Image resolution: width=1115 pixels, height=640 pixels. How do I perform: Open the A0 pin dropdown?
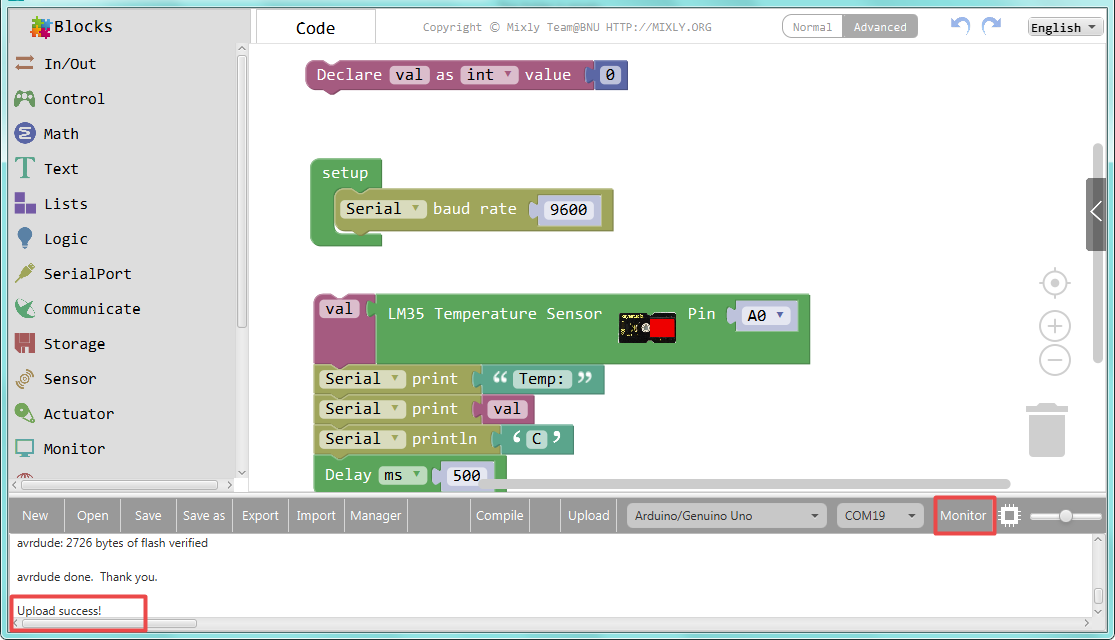765,316
